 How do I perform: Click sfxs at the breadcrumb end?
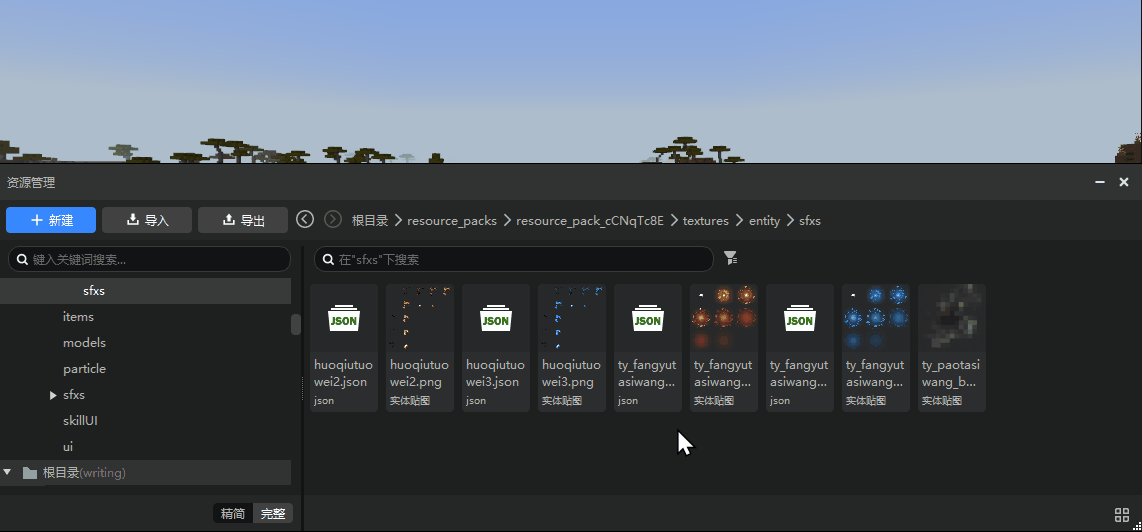[x=810, y=220]
